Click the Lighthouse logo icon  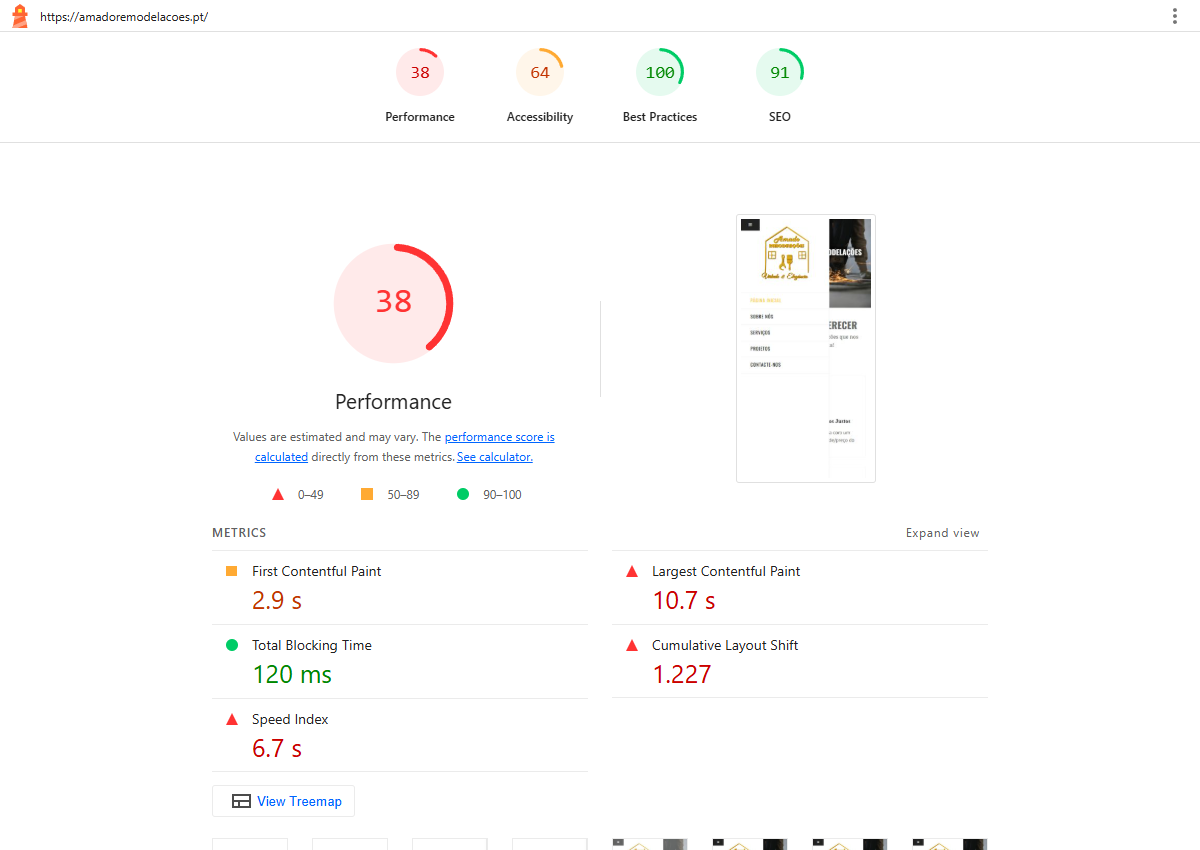(19, 16)
